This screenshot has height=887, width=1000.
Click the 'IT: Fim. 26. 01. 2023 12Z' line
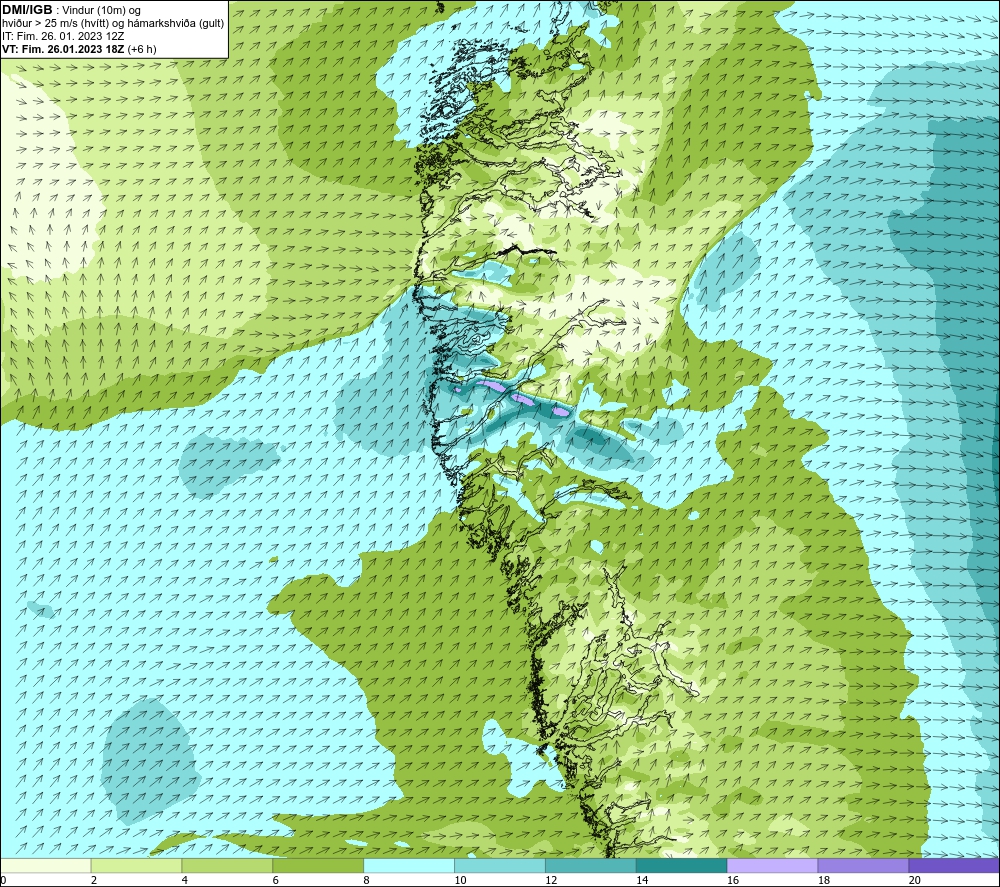[63, 36]
